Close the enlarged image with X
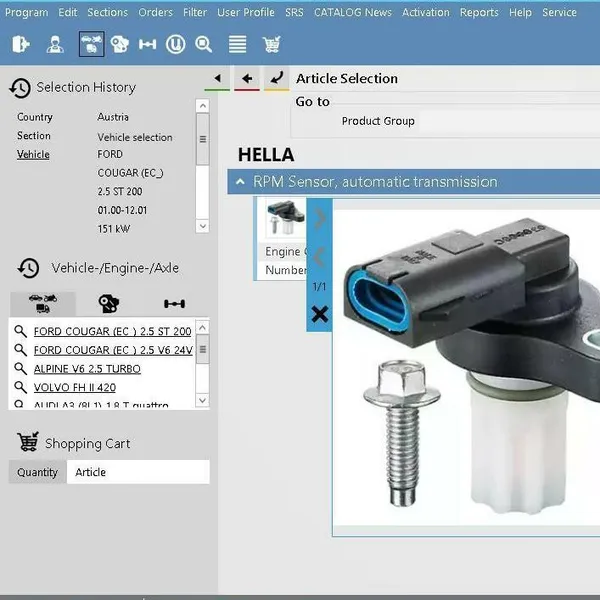The height and width of the screenshot is (600, 600). (320, 314)
